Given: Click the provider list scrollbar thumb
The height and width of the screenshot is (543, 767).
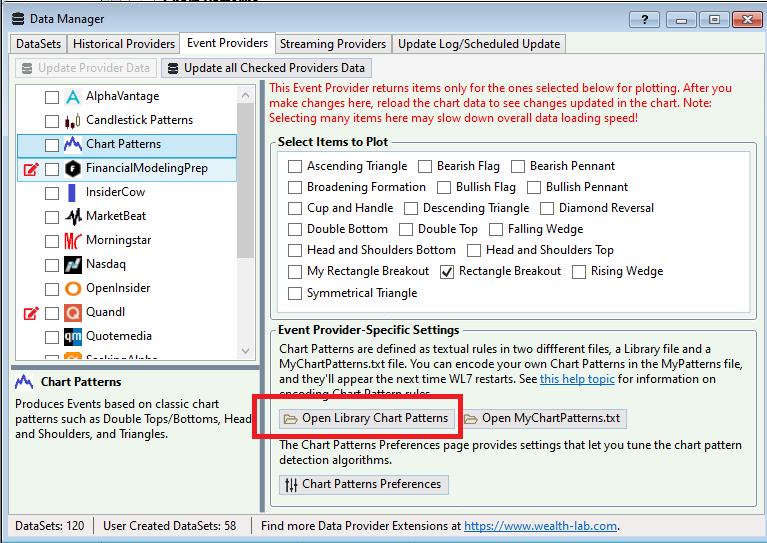Looking at the screenshot, I should click(x=246, y=180).
